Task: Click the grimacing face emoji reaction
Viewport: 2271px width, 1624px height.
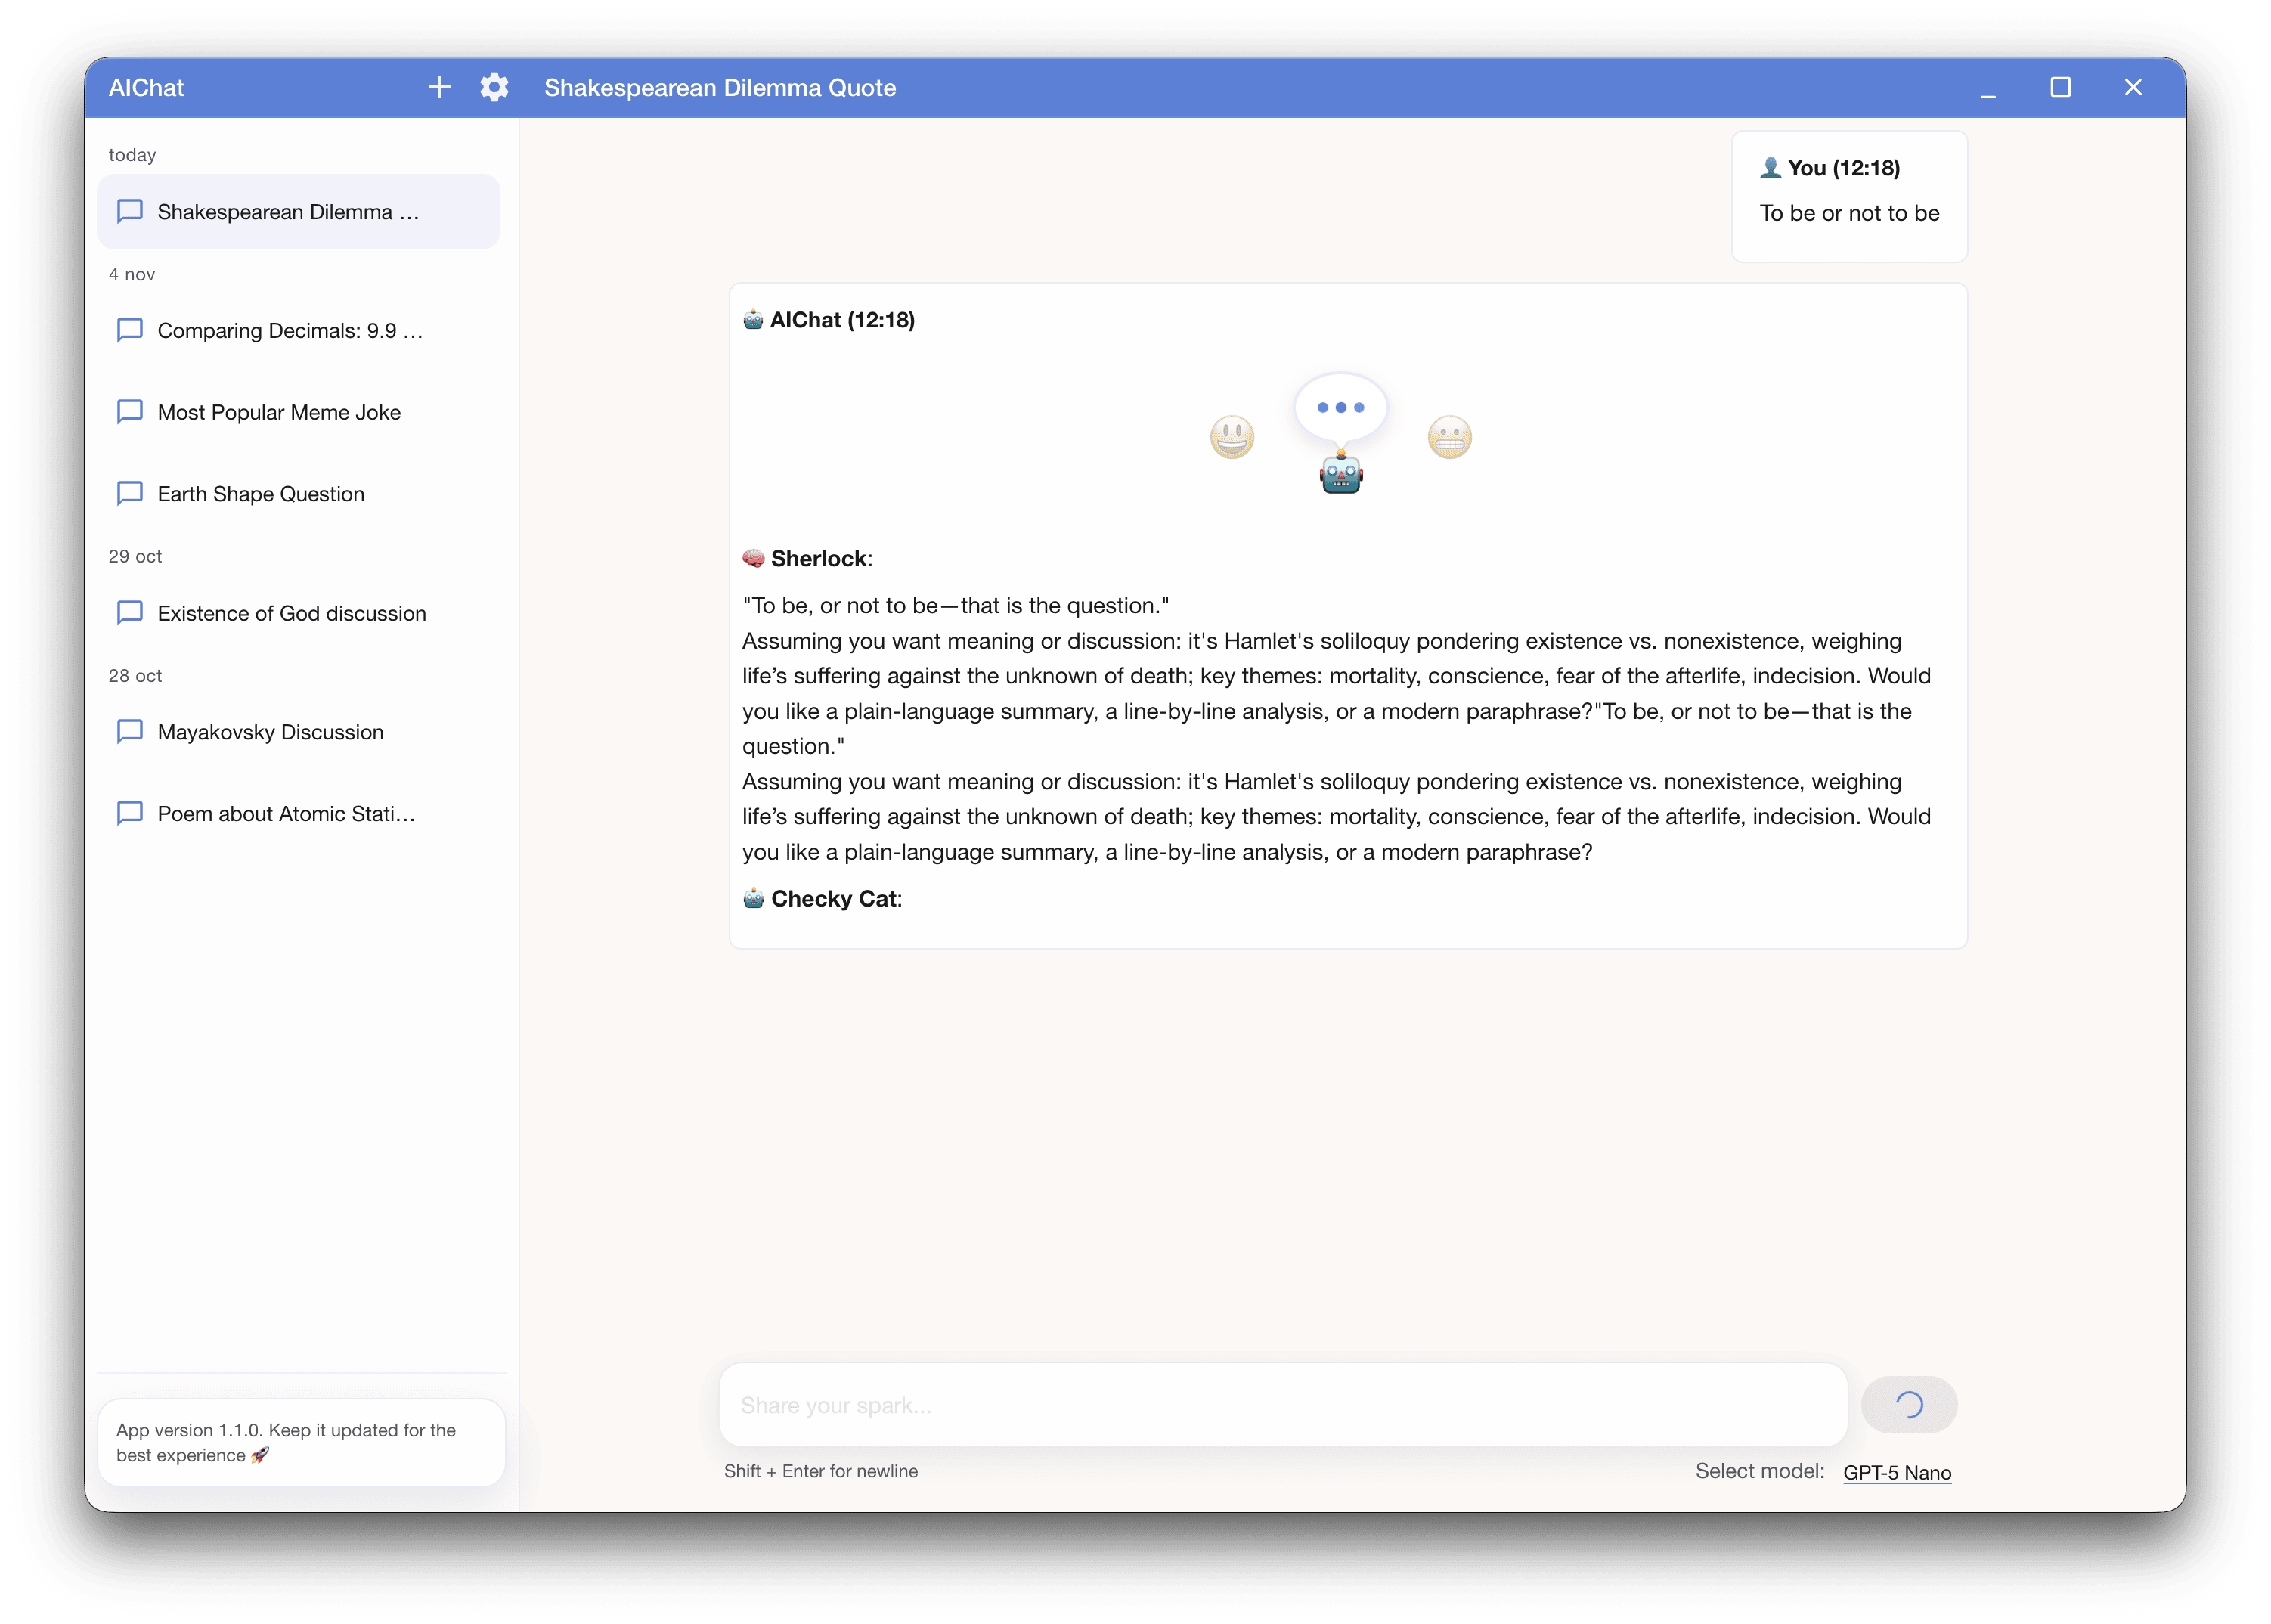Action: coord(1449,437)
